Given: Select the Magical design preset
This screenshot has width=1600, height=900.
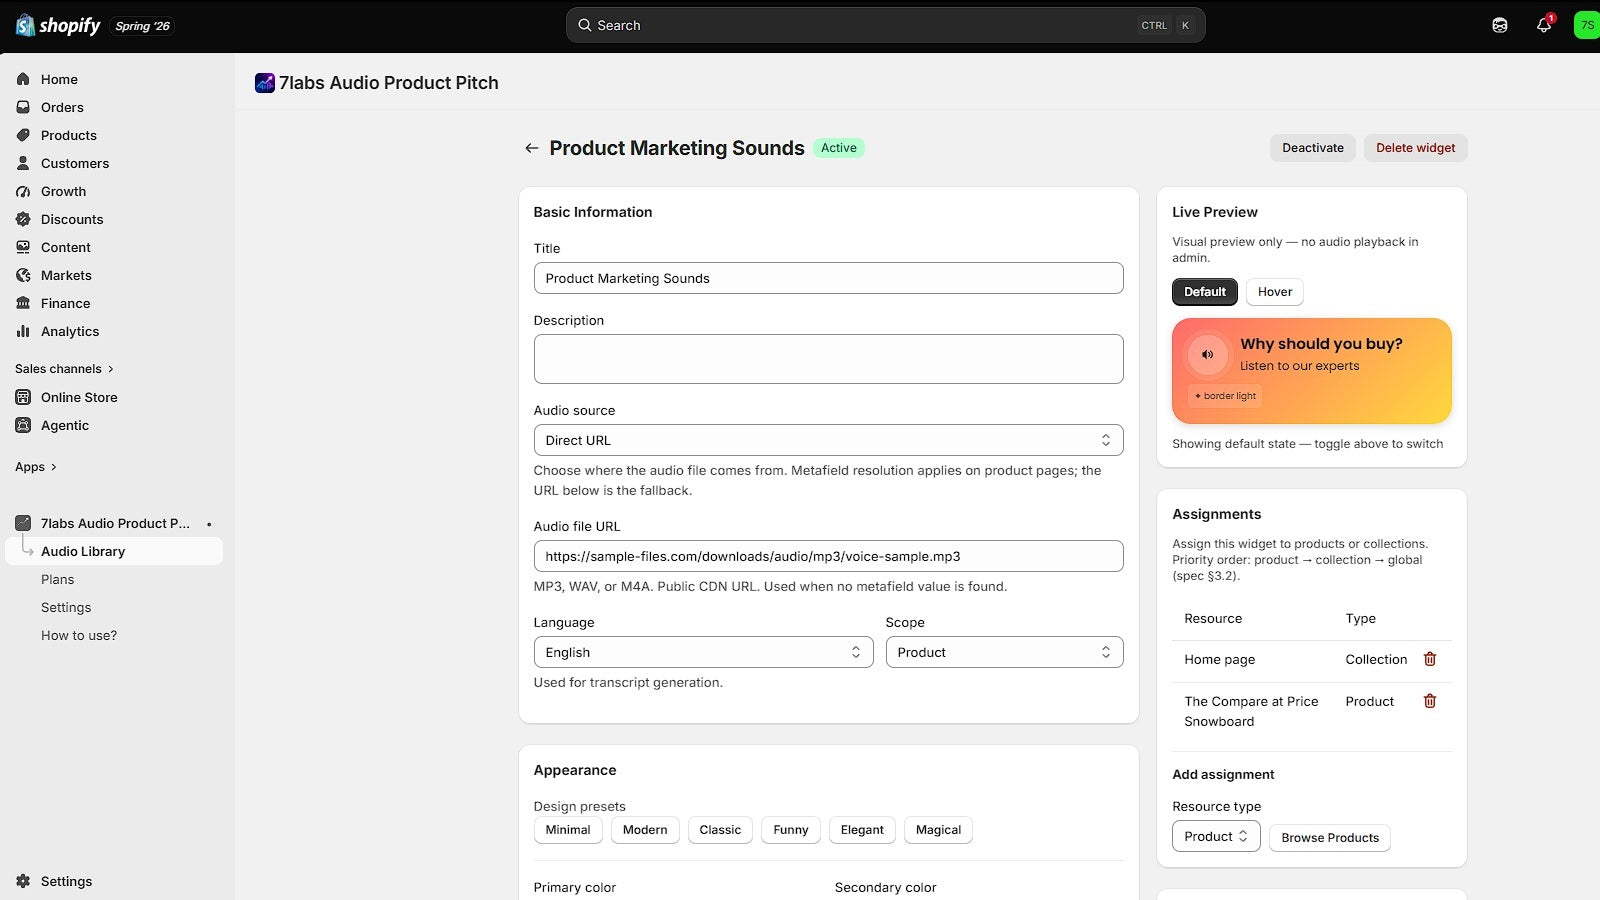Looking at the screenshot, I should [938, 830].
